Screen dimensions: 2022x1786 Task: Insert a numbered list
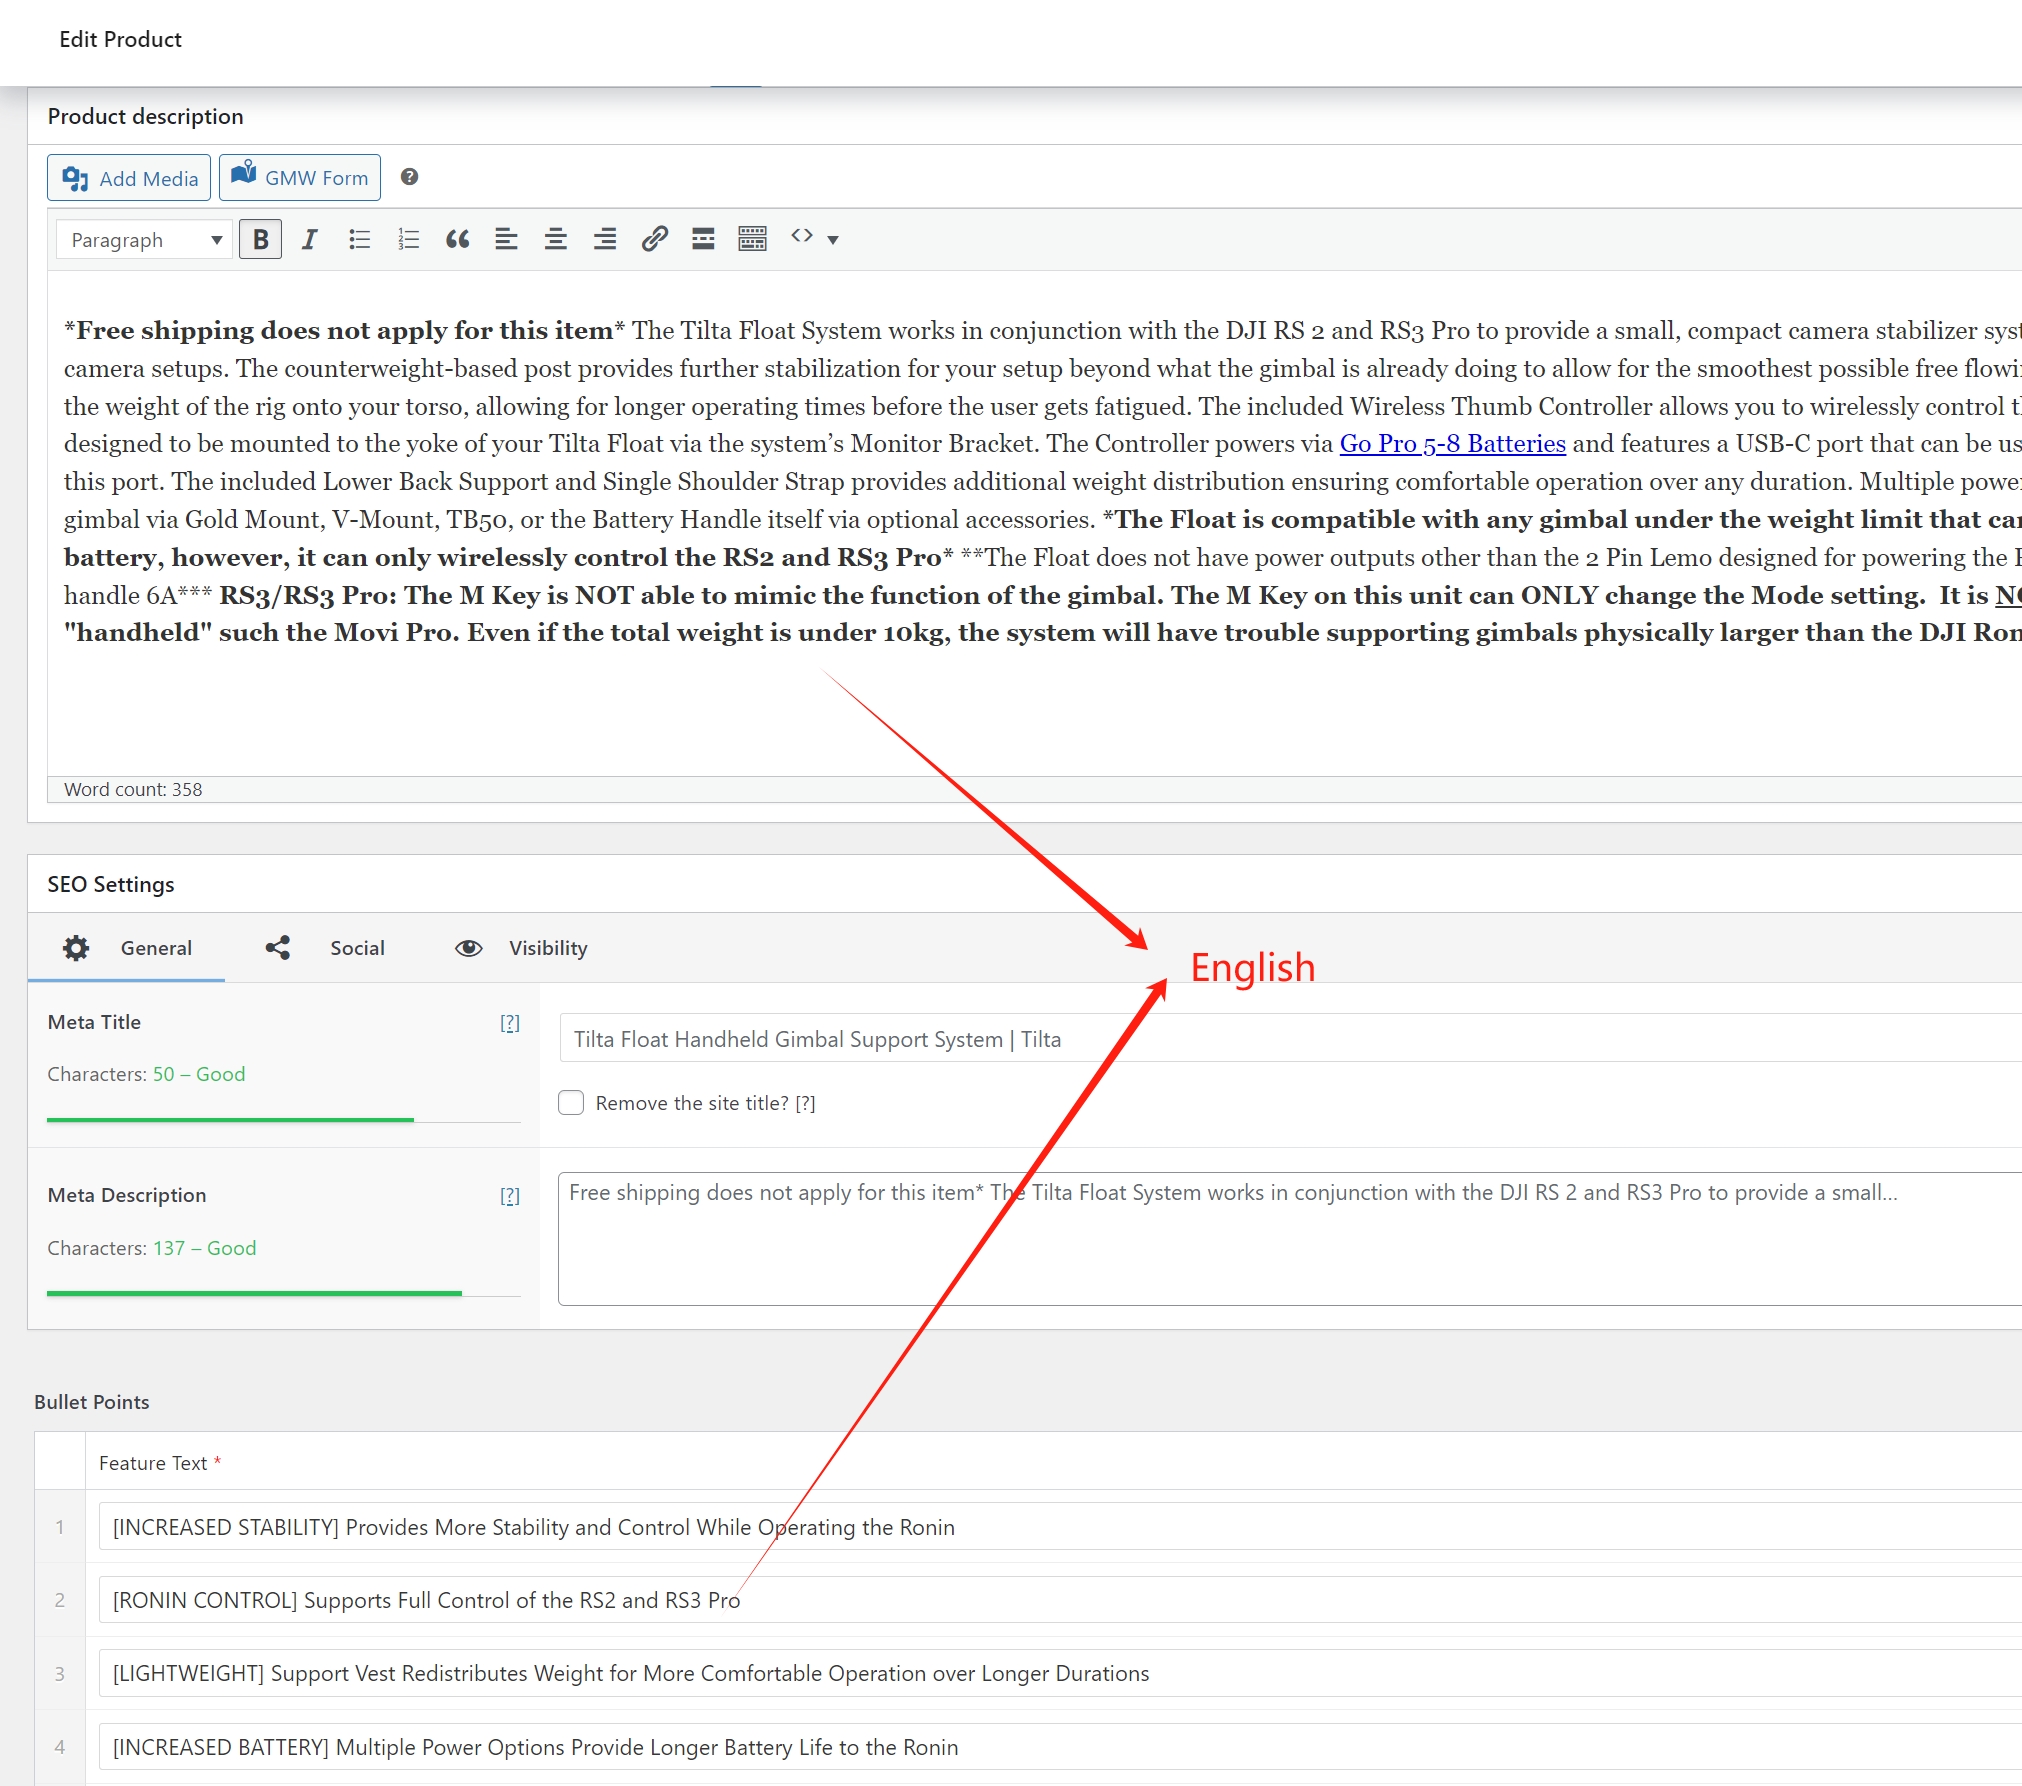408,239
